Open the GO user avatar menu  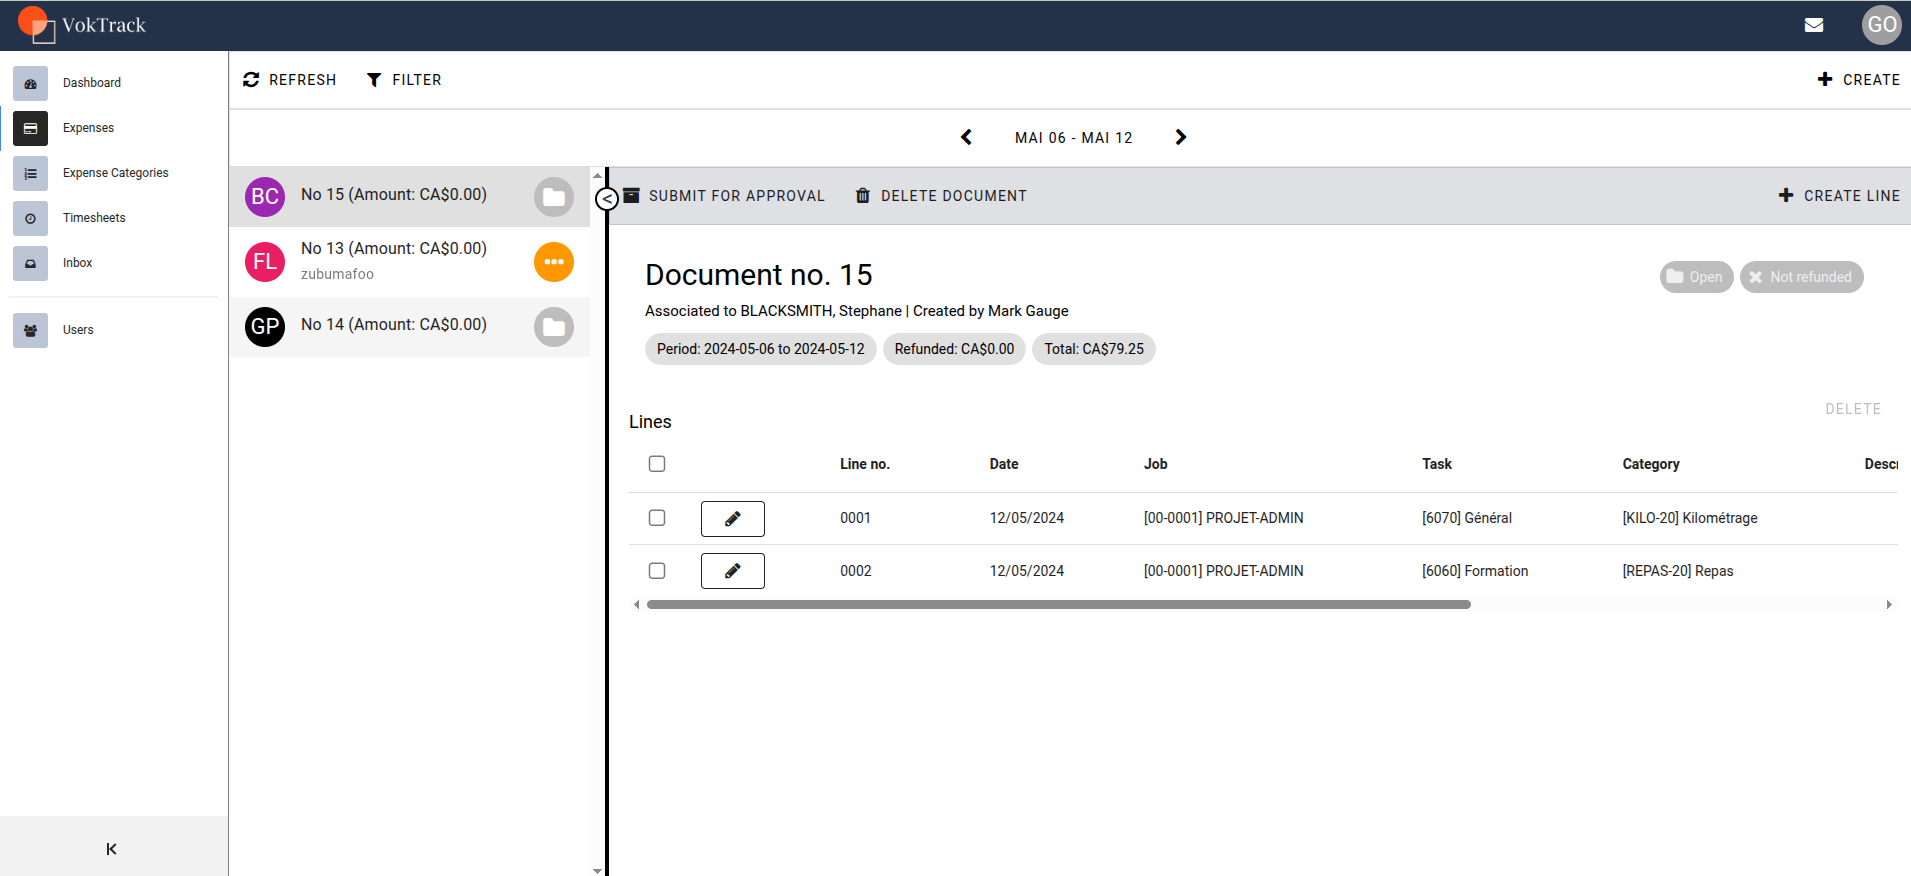click(x=1881, y=25)
